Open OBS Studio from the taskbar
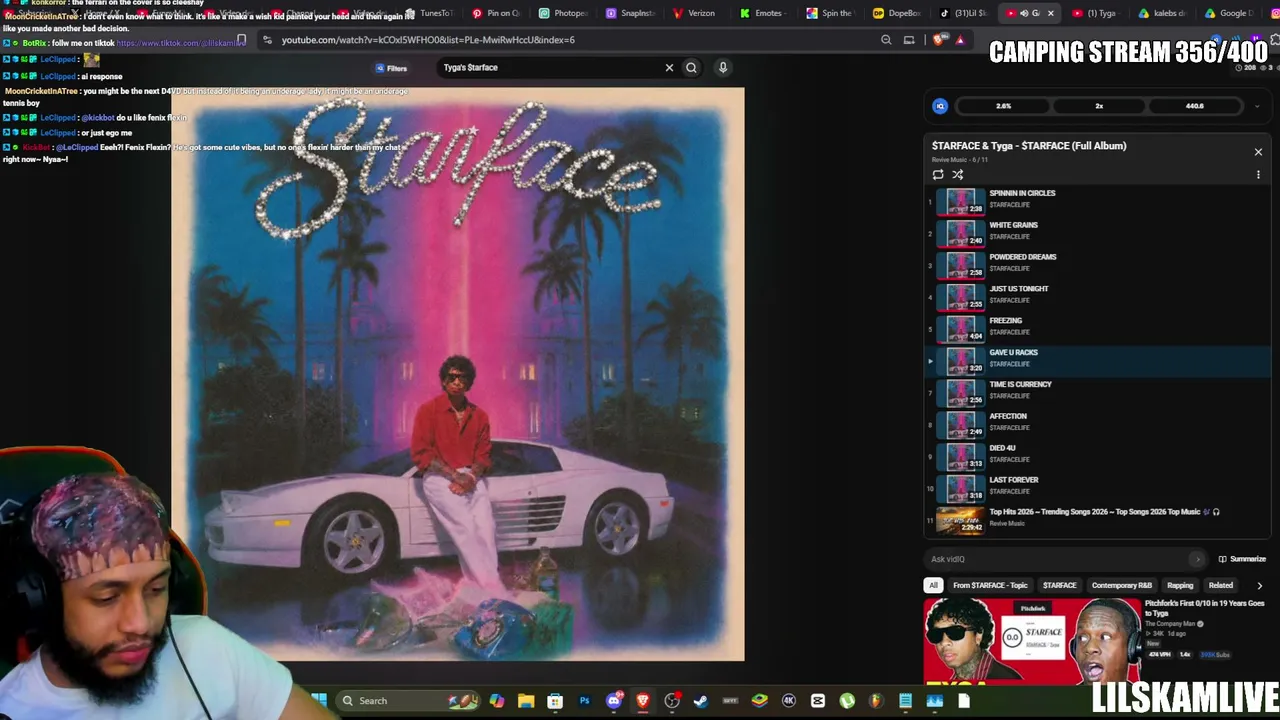Image resolution: width=1280 pixels, height=720 pixels. pos(672,701)
